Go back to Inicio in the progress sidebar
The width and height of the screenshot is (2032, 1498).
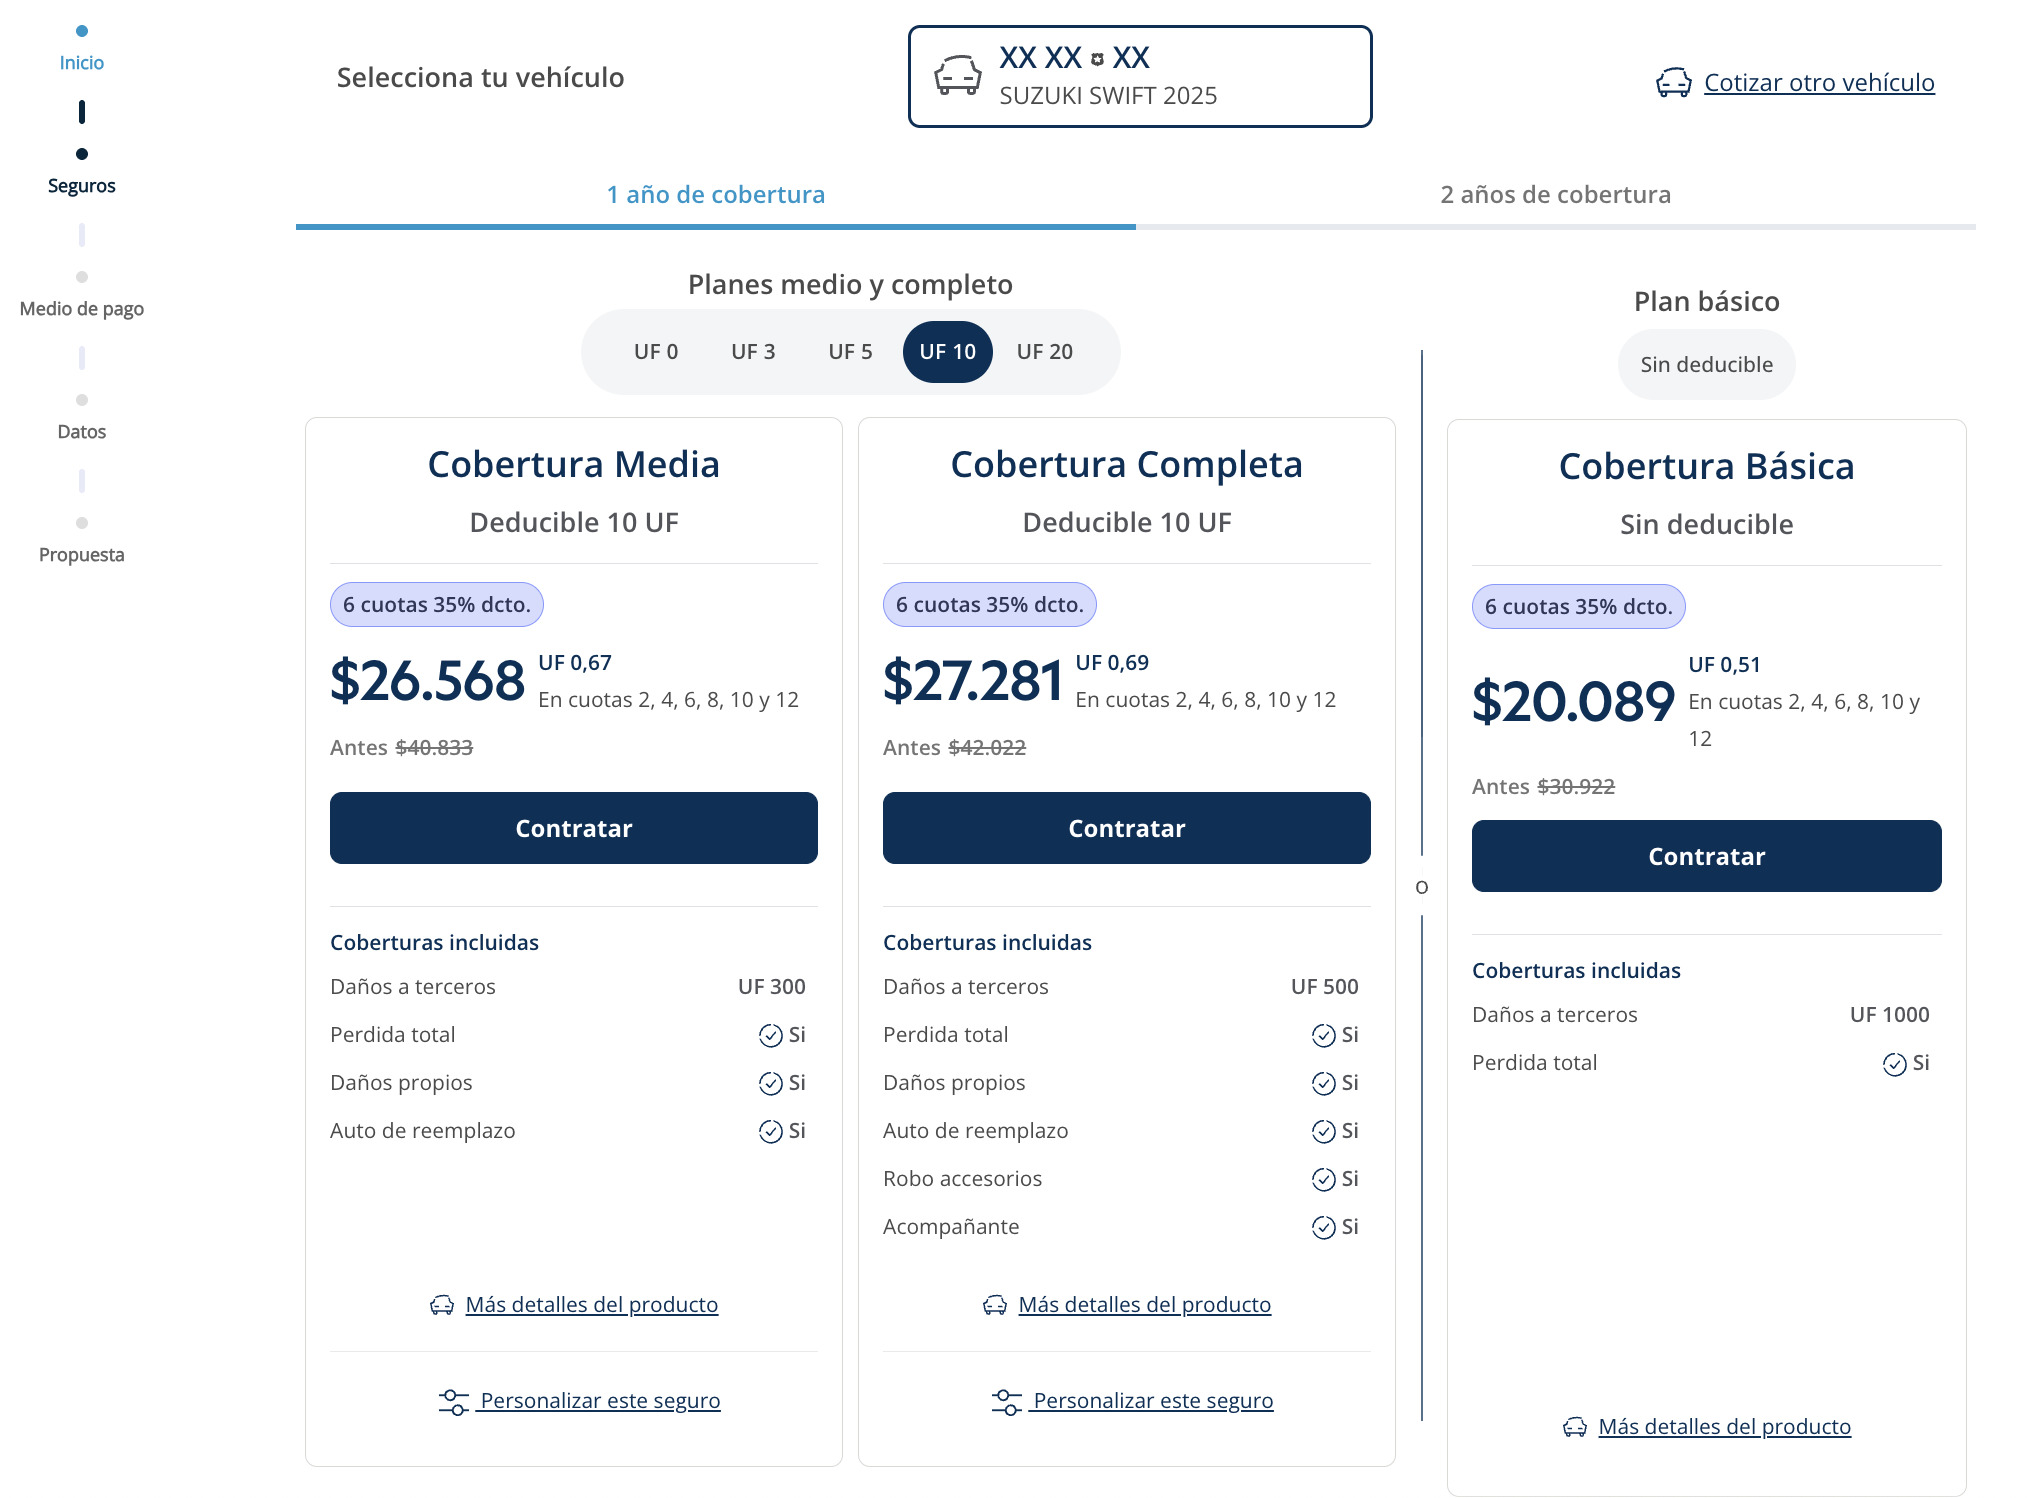(x=82, y=62)
